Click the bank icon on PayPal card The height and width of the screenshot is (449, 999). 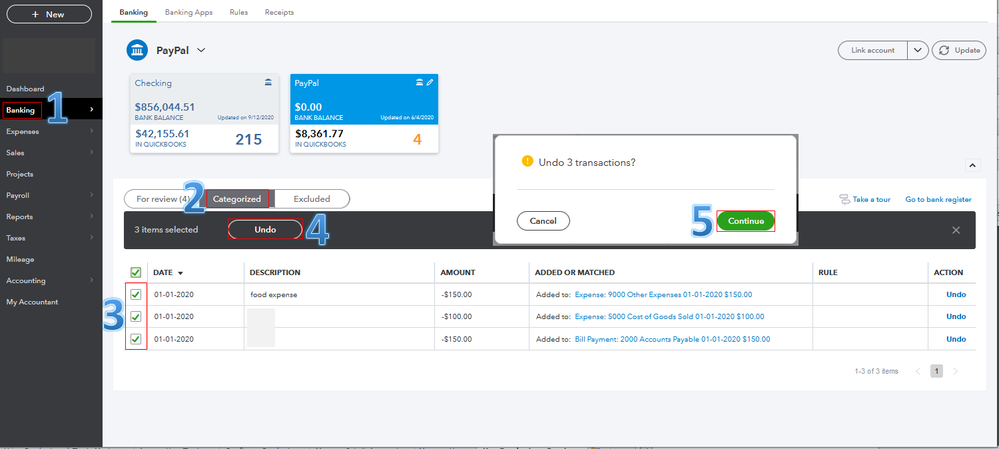pyautogui.click(x=419, y=83)
